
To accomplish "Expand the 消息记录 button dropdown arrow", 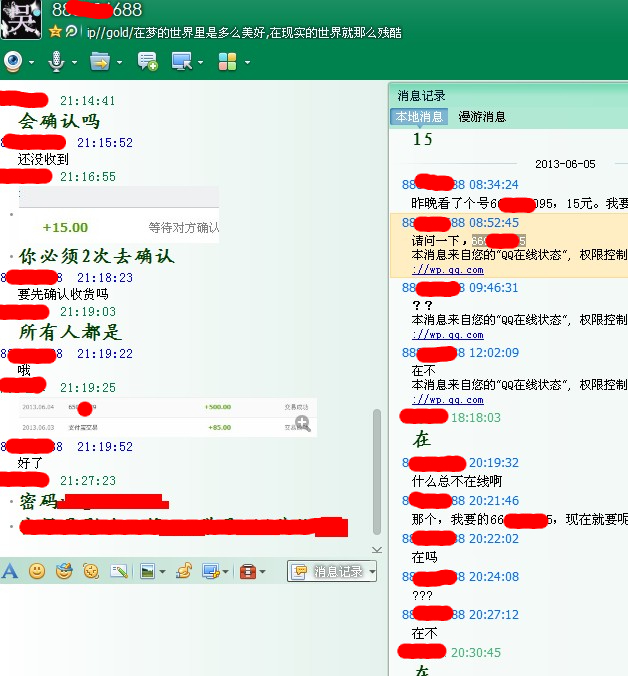I will coord(372,572).
